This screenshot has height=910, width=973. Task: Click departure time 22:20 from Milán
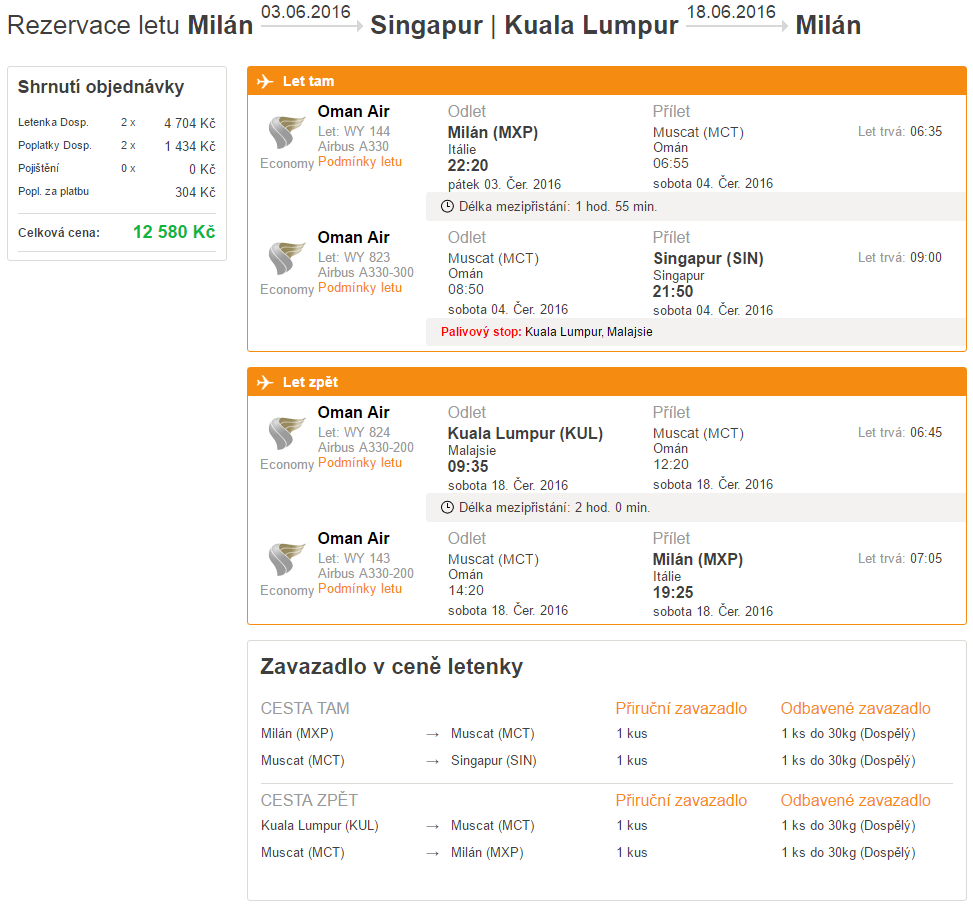coord(468,166)
